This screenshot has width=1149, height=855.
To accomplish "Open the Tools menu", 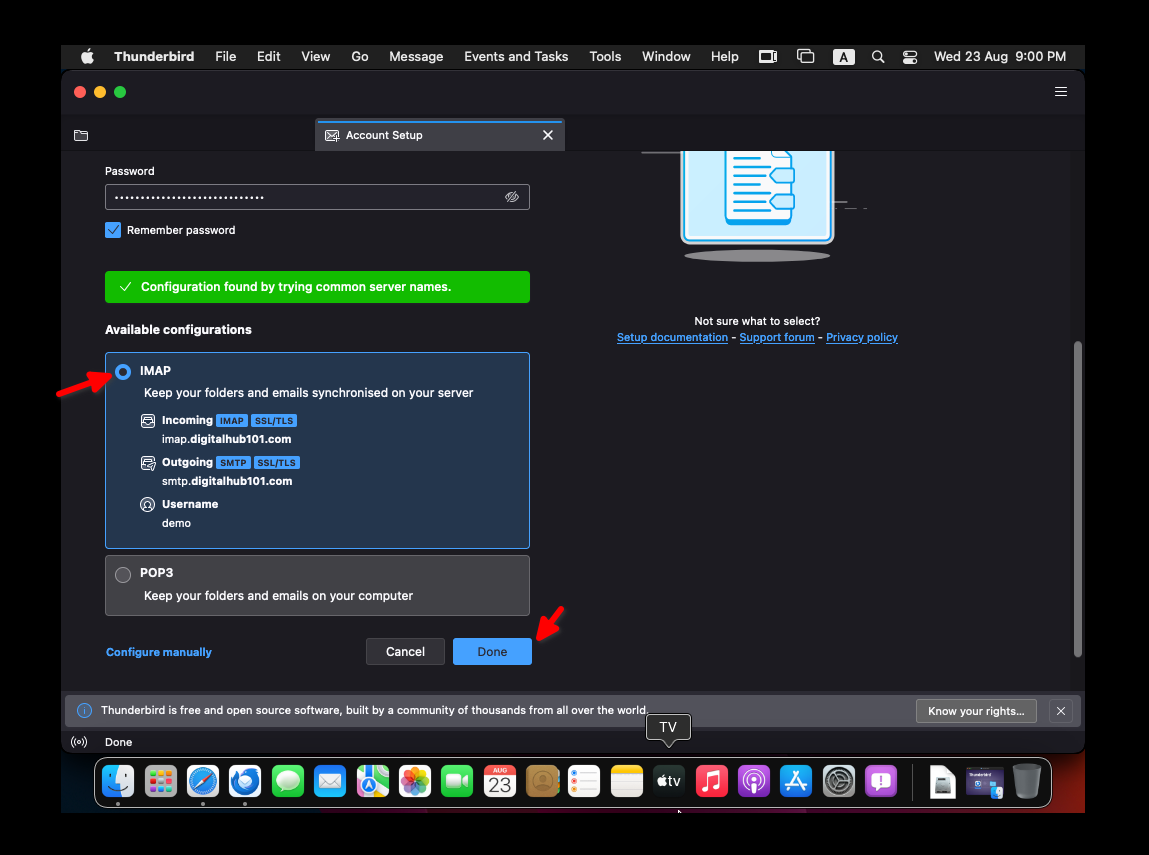I will pyautogui.click(x=605, y=56).
